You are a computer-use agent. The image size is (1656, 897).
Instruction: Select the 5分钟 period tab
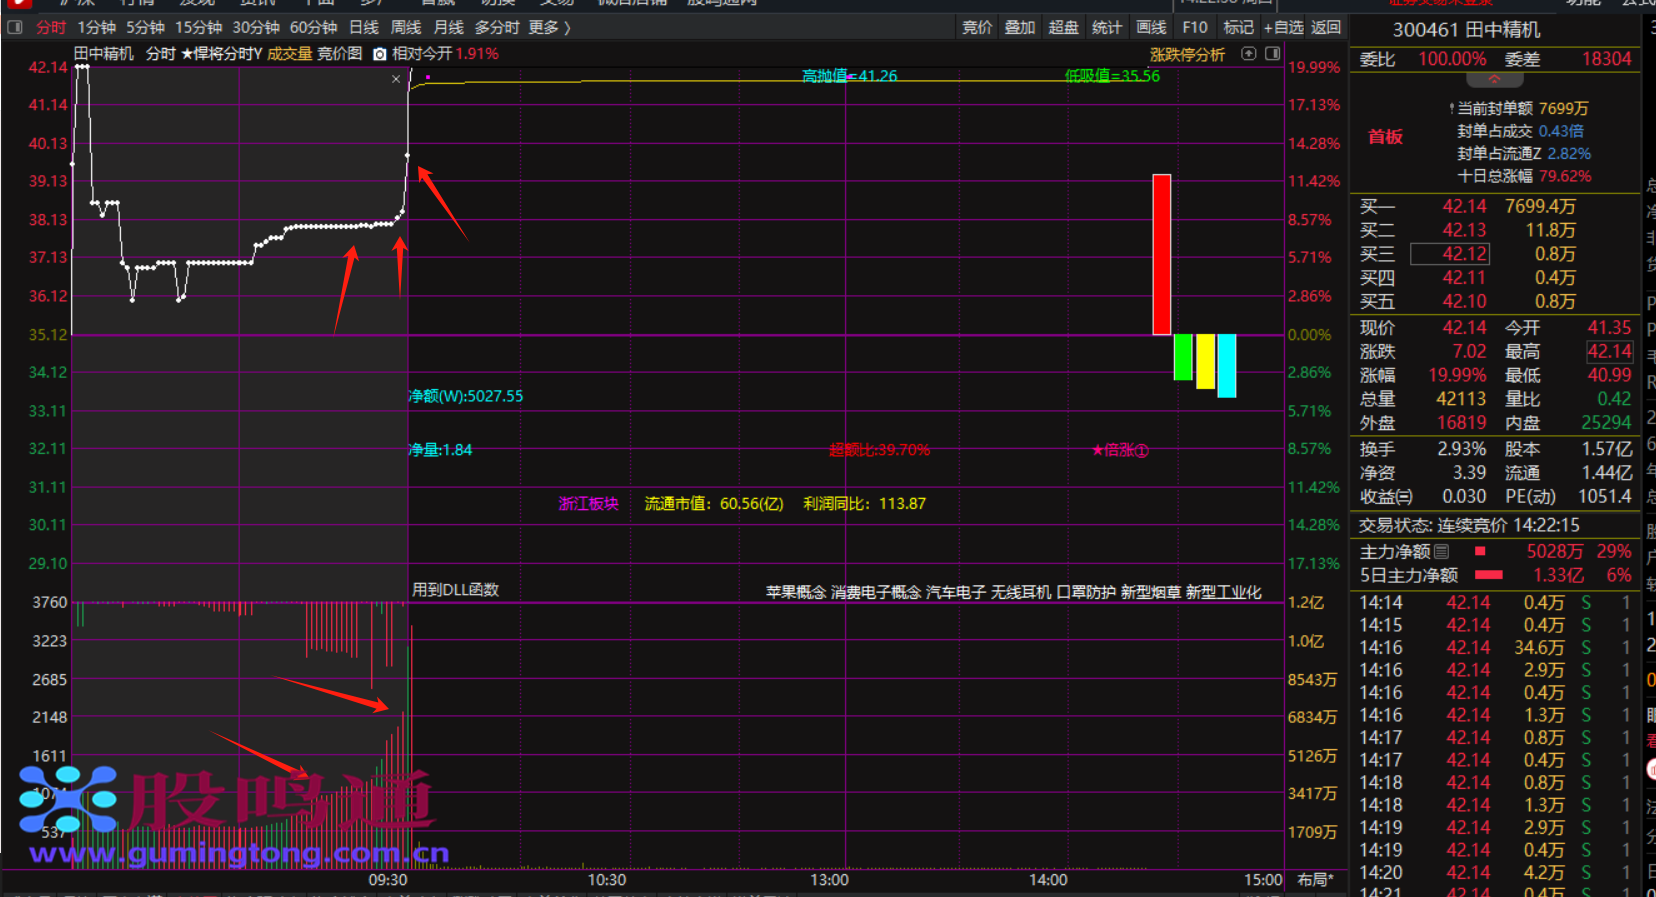[x=145, y=27]
